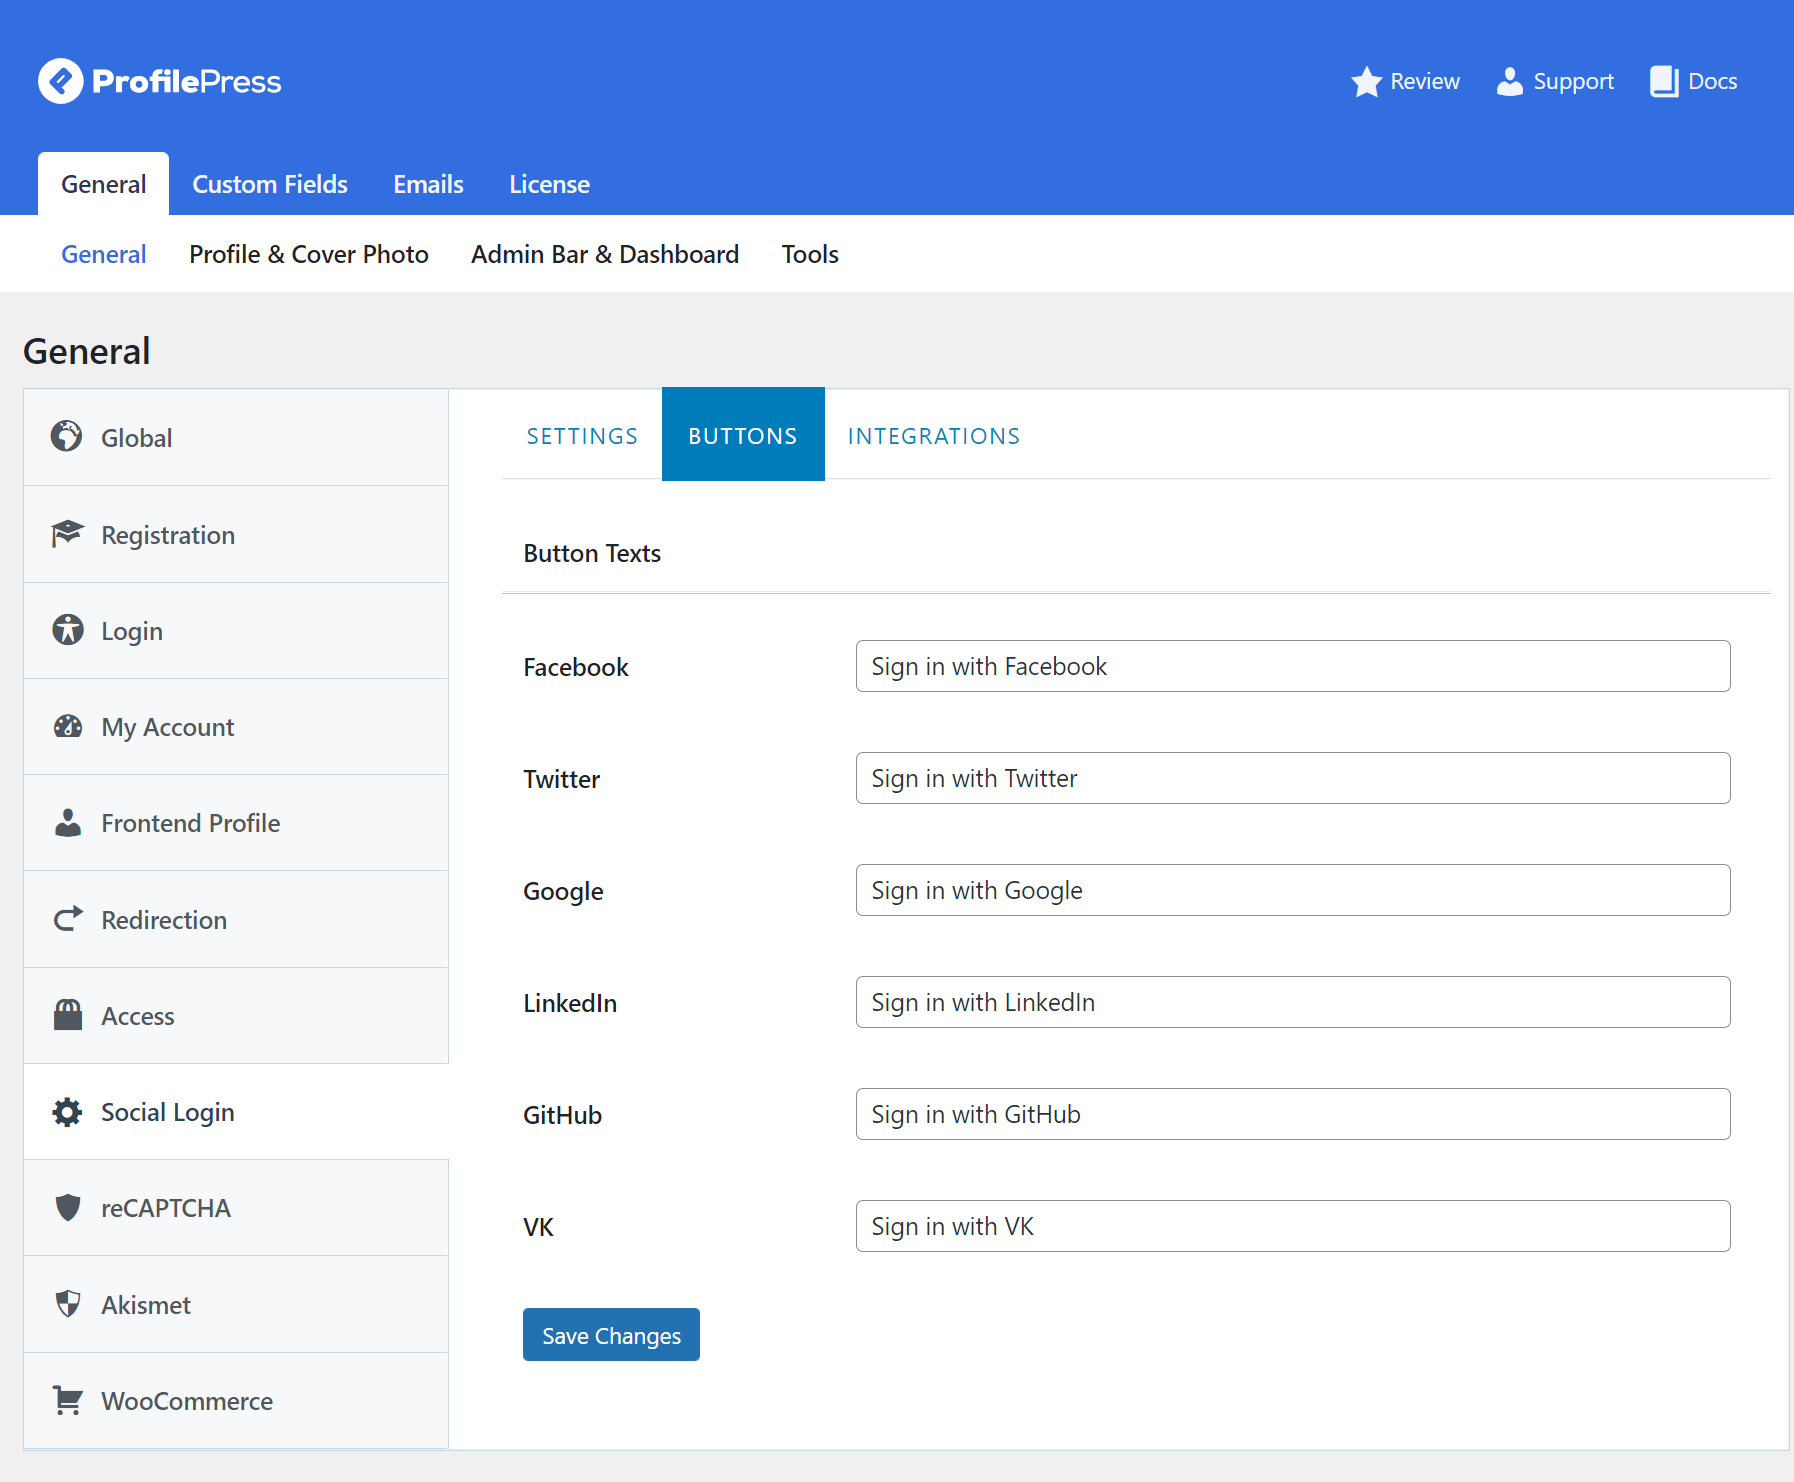Click the GitHub button text field
Image resolution: width=1794 pixels, height=1482 pixels.
(1293, 1114)
